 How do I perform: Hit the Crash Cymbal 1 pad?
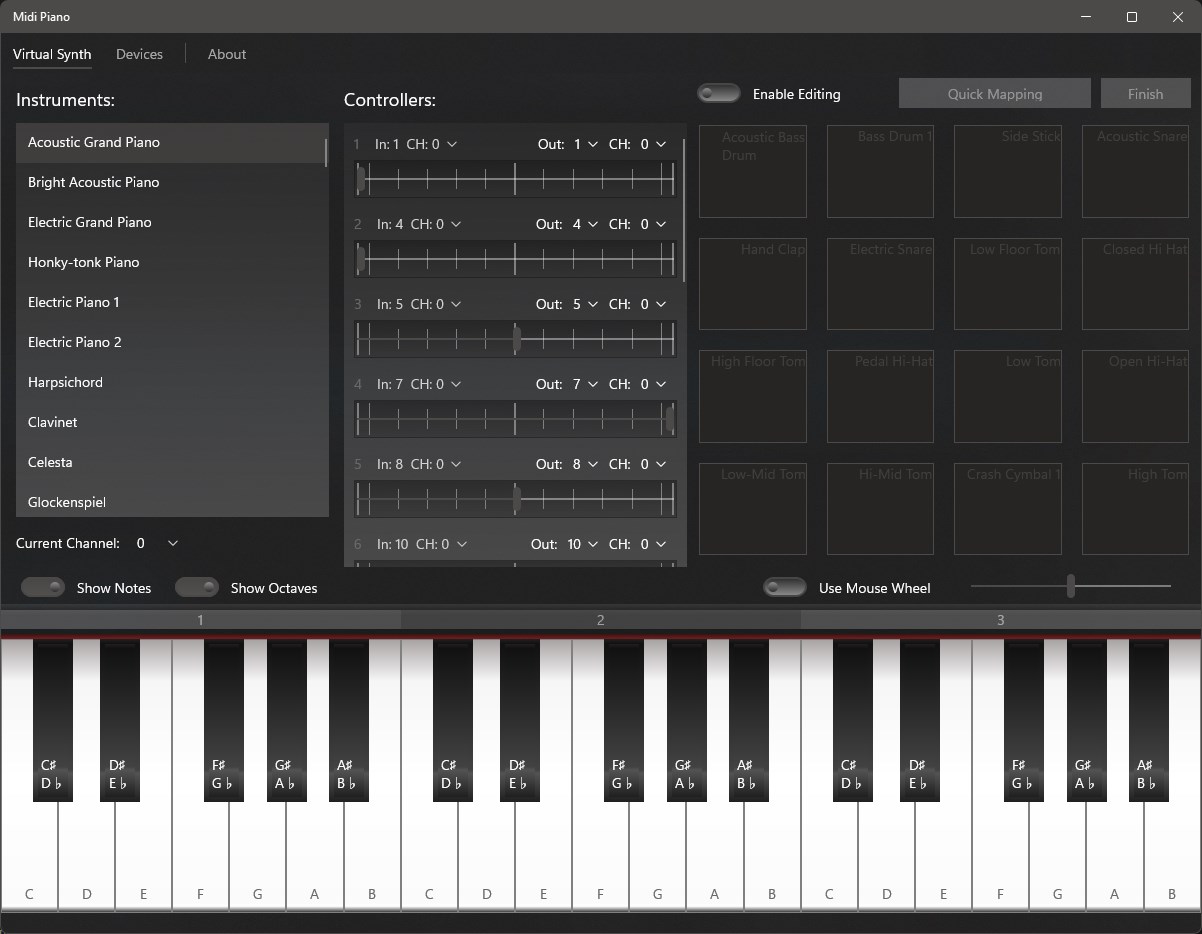(x=1008, y=509)
